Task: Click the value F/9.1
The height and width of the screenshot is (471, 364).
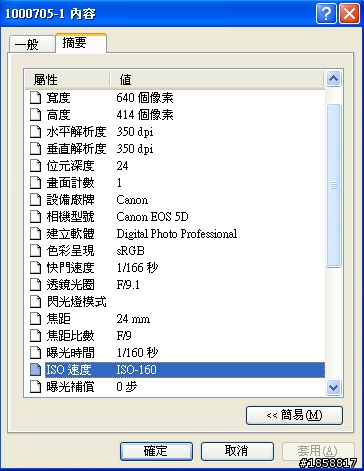Action: click(x=128, y=285)
